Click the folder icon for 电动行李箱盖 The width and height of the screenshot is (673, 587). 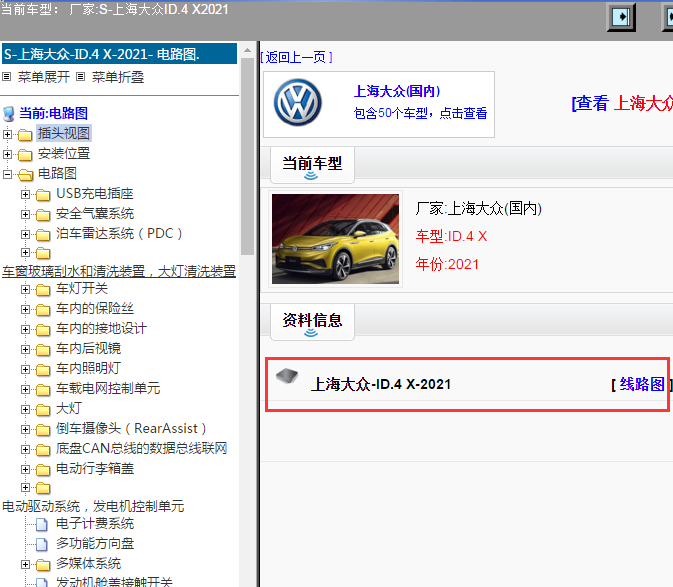tap(43, 469)
